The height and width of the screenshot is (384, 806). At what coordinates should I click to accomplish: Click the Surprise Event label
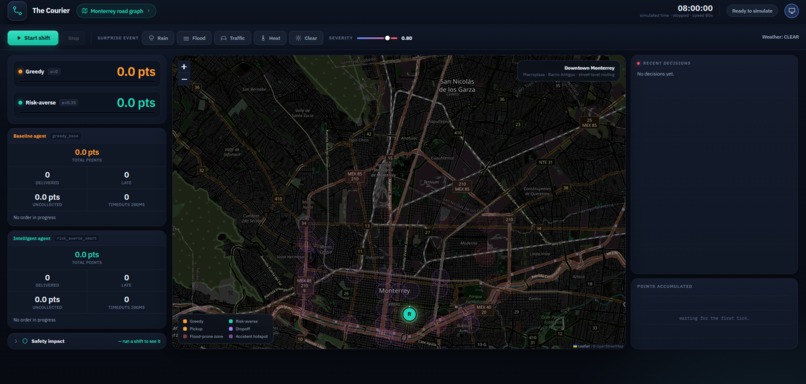click(118, 38)
